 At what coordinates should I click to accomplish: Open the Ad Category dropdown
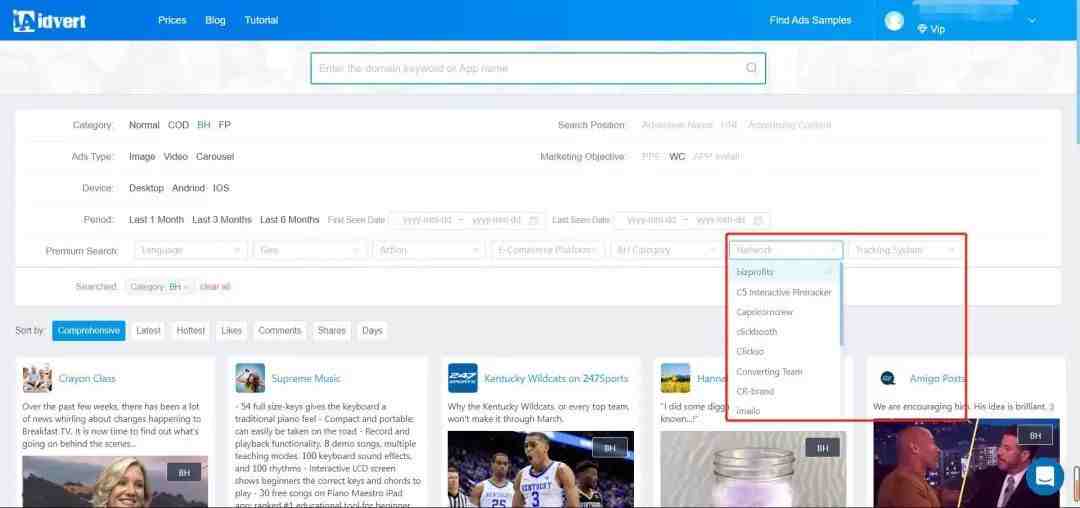point(667,251)
